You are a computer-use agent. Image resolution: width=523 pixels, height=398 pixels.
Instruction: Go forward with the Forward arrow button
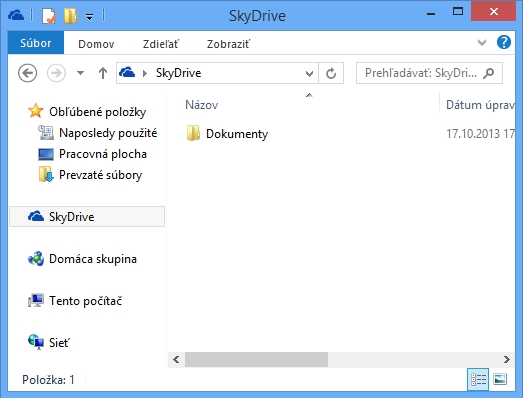56,73
